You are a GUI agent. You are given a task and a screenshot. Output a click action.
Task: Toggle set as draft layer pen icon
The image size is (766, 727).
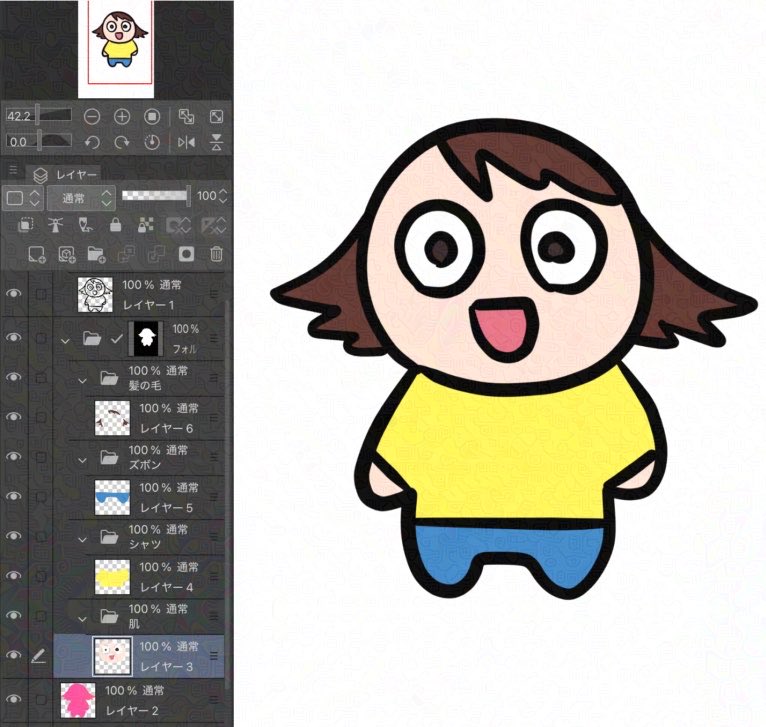pyautogui.click(x=85, y=225)
